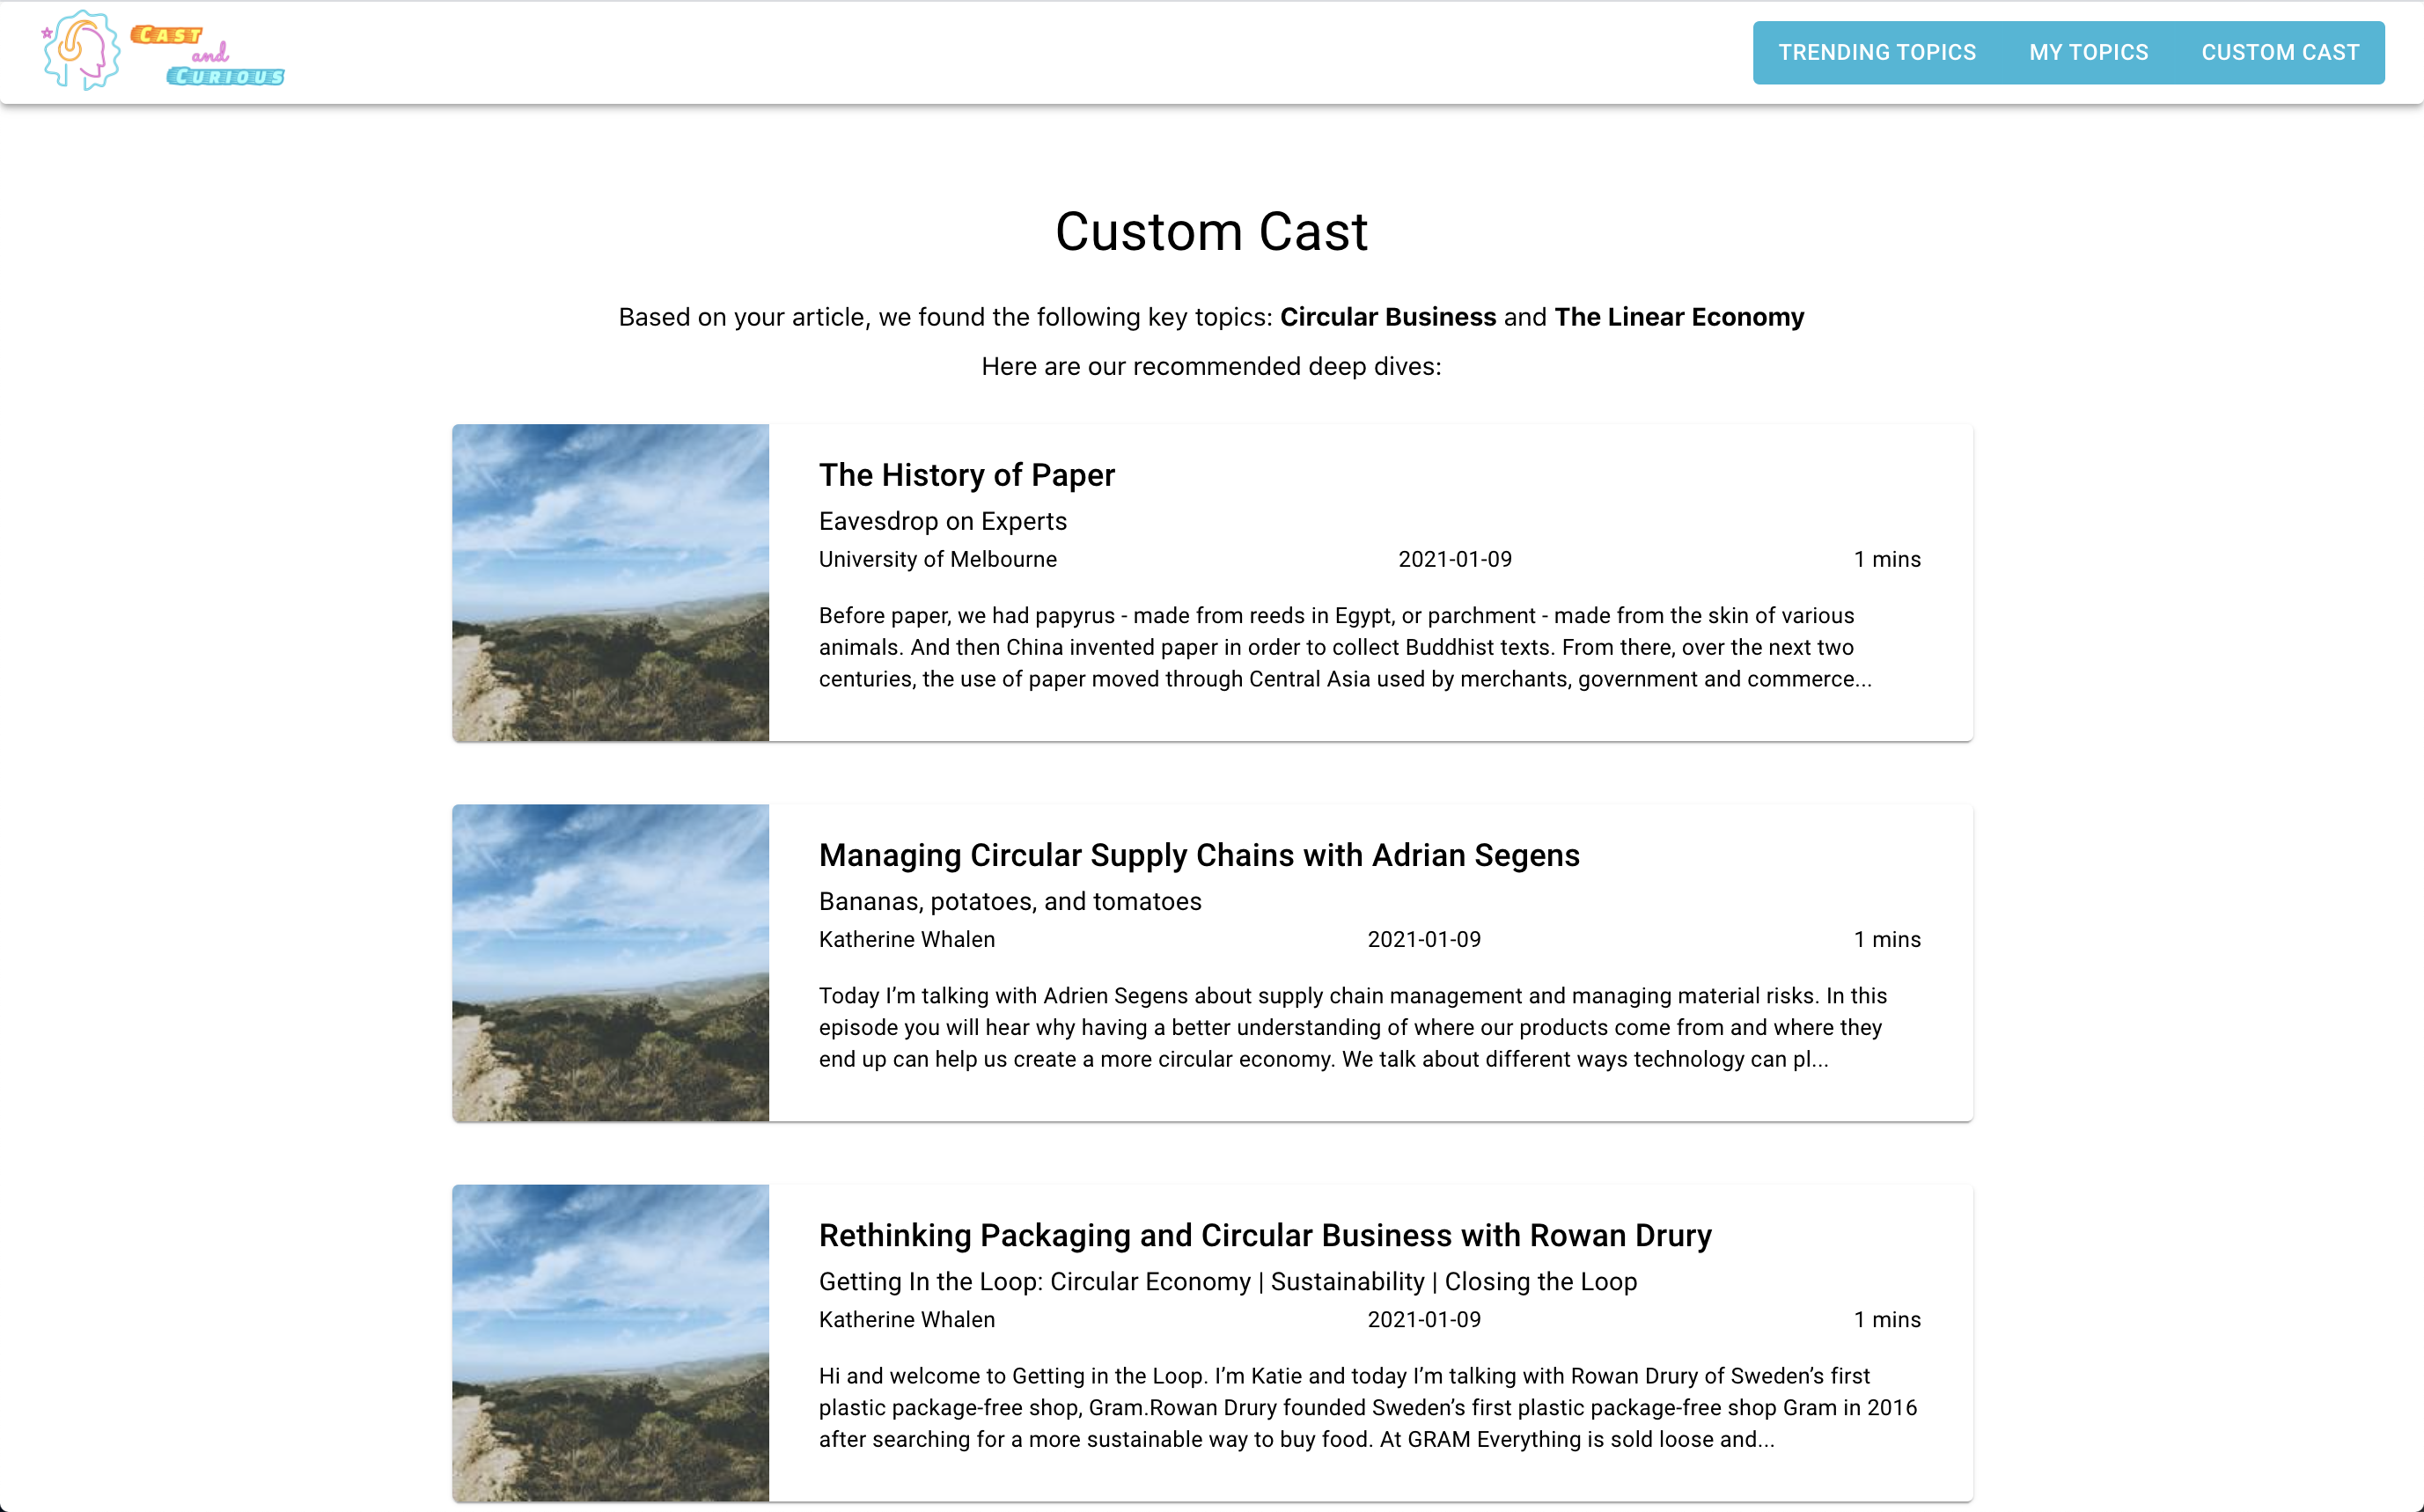Screen dimensions: 2424x1512
Task: Open The History of Paper thumbnail
Action: point(610,582)
